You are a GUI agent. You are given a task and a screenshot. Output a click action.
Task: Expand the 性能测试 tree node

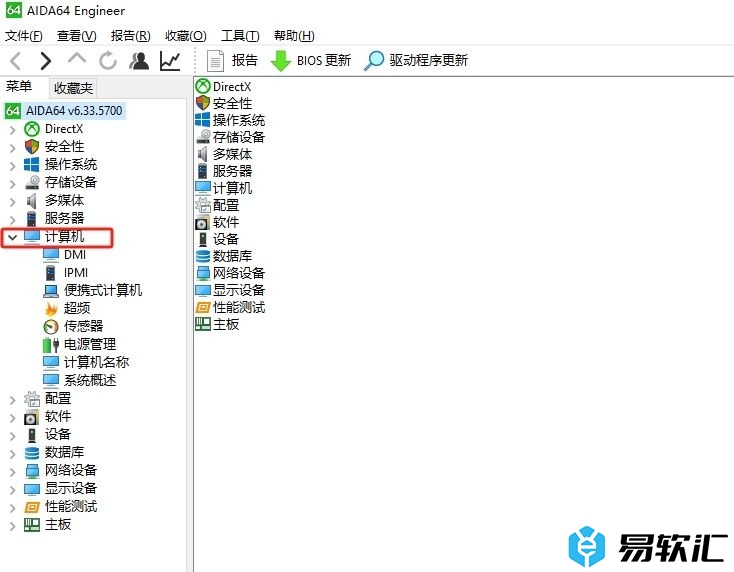click(x=13, y=507)
